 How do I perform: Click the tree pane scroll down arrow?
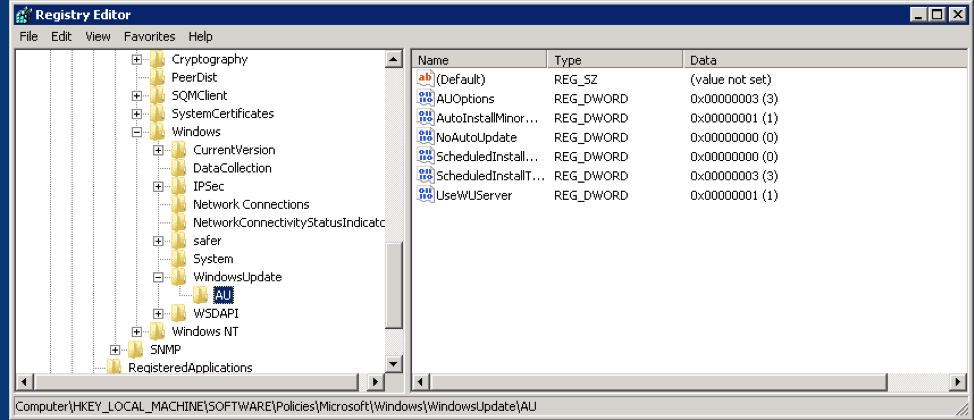(394, 363)
